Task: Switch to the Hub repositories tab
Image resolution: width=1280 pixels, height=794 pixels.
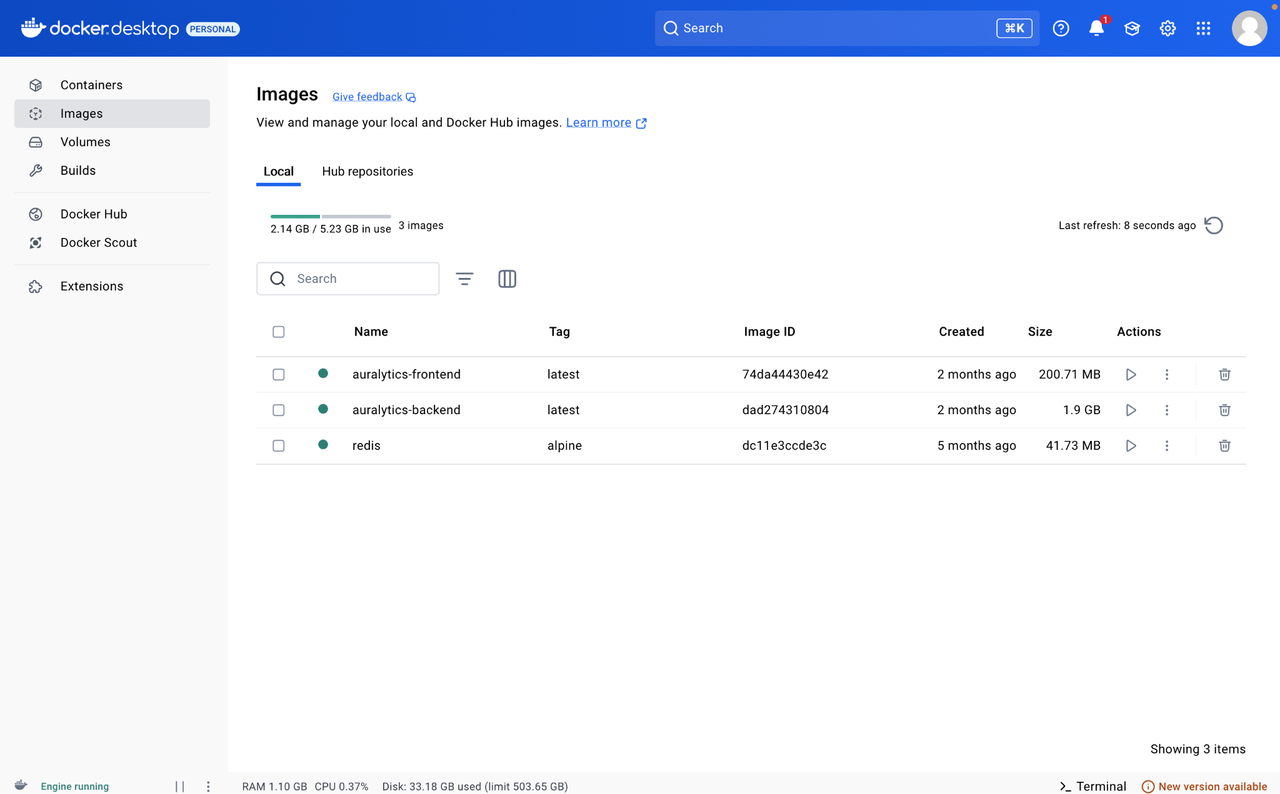Action: click(367, 171)
